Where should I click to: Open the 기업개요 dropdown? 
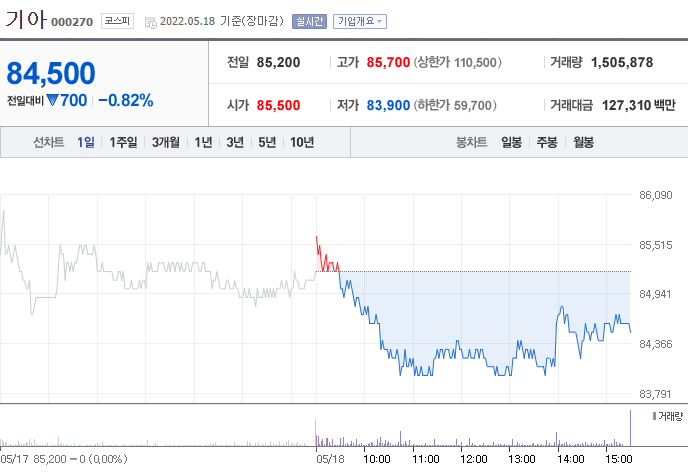(x=360, y=21)
